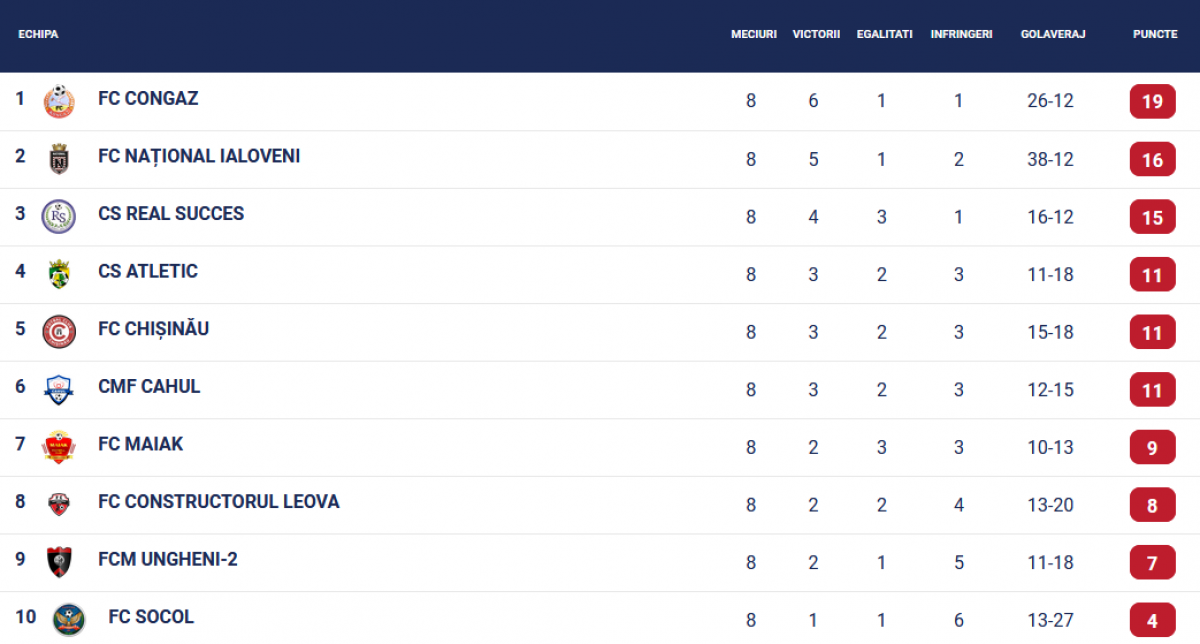Screen dimensions: 1200x644
Task: Click the FC Maiak team logo
Action: [59, 446]
